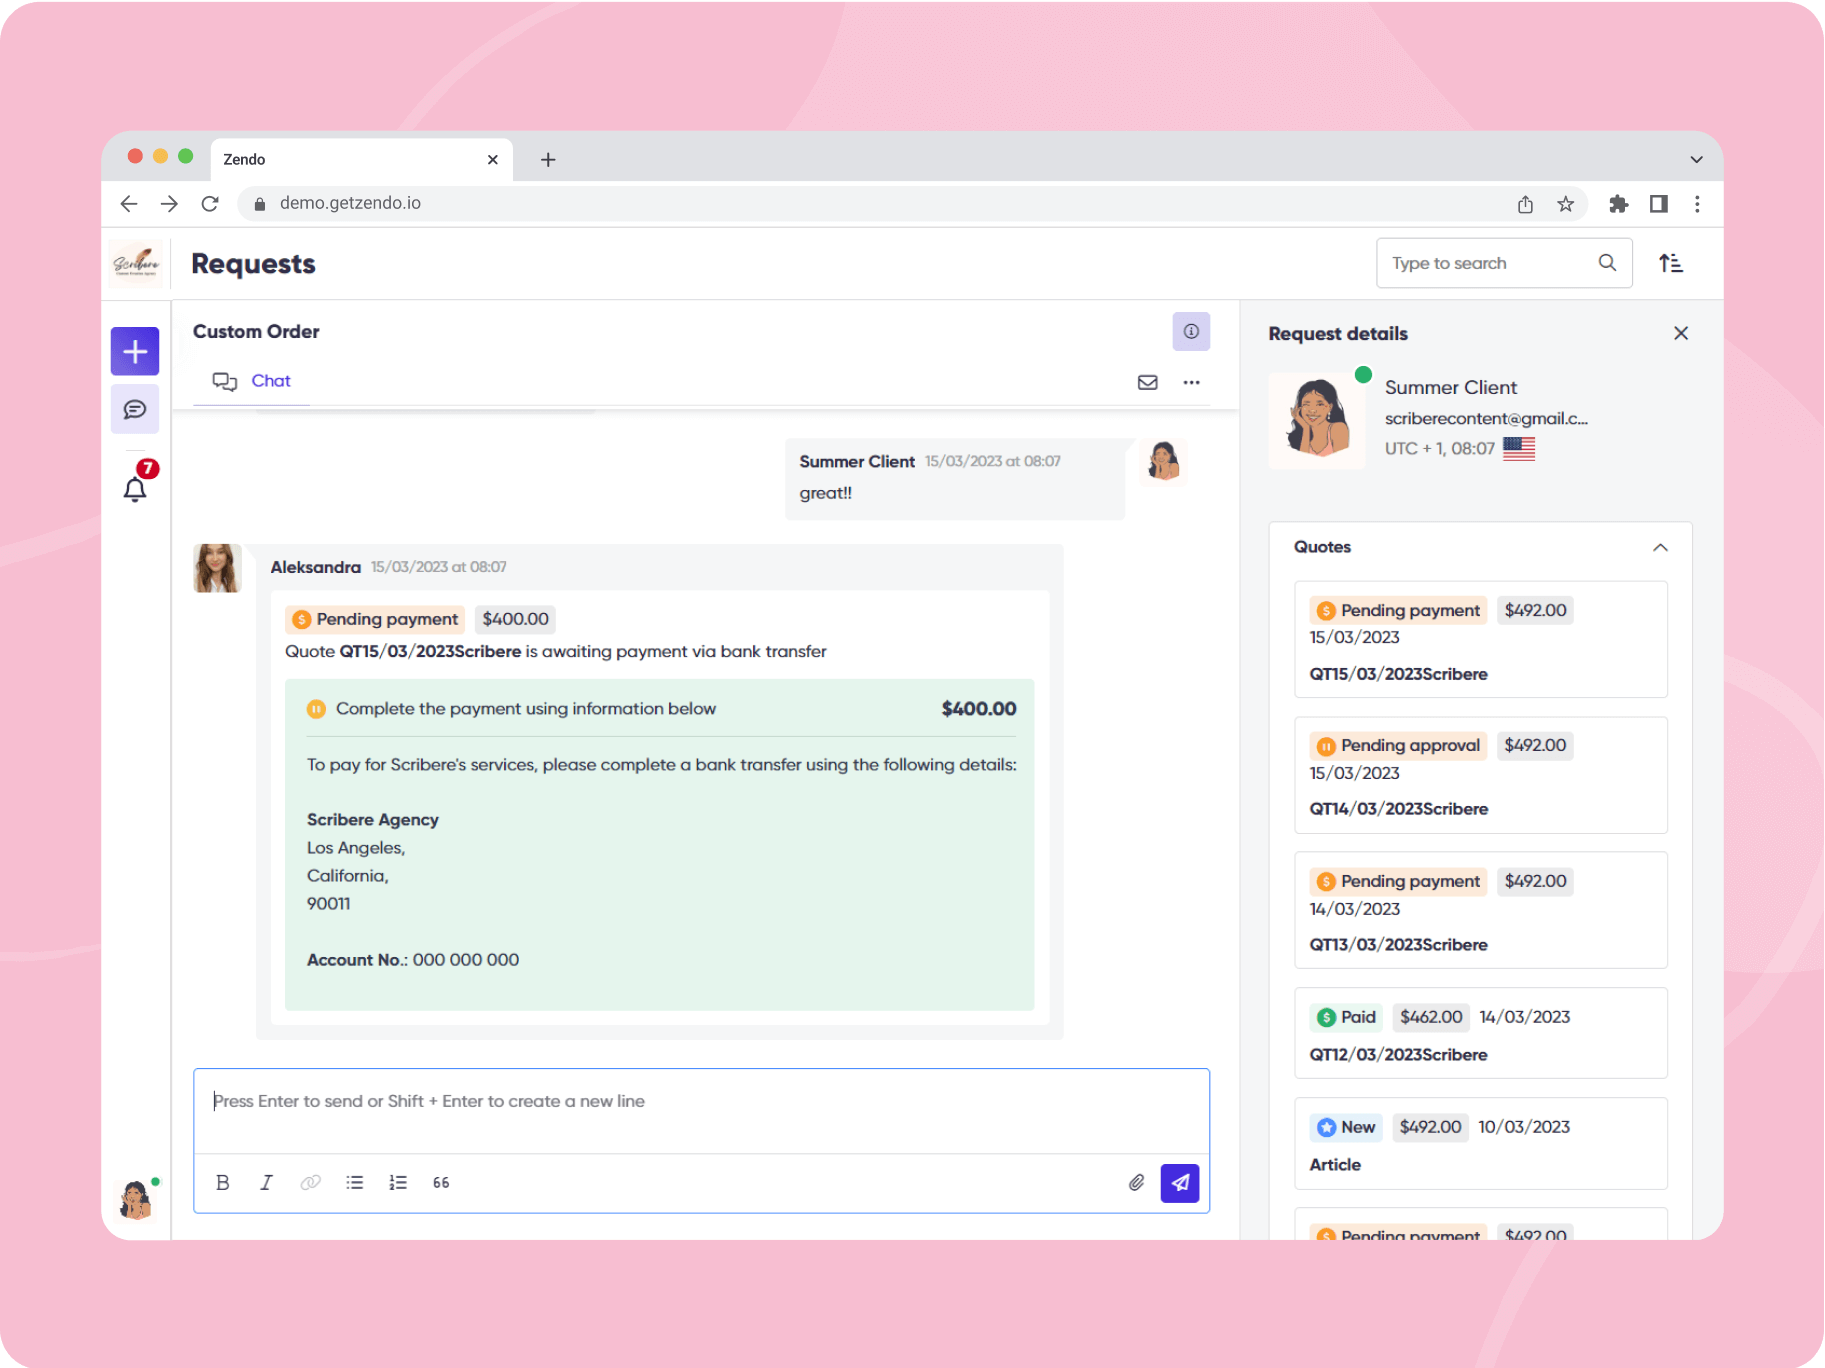The width and height of the screenshot is (1825, 1368).
Task: Open the messages icon in left sidebar
Action: [135, 410]
